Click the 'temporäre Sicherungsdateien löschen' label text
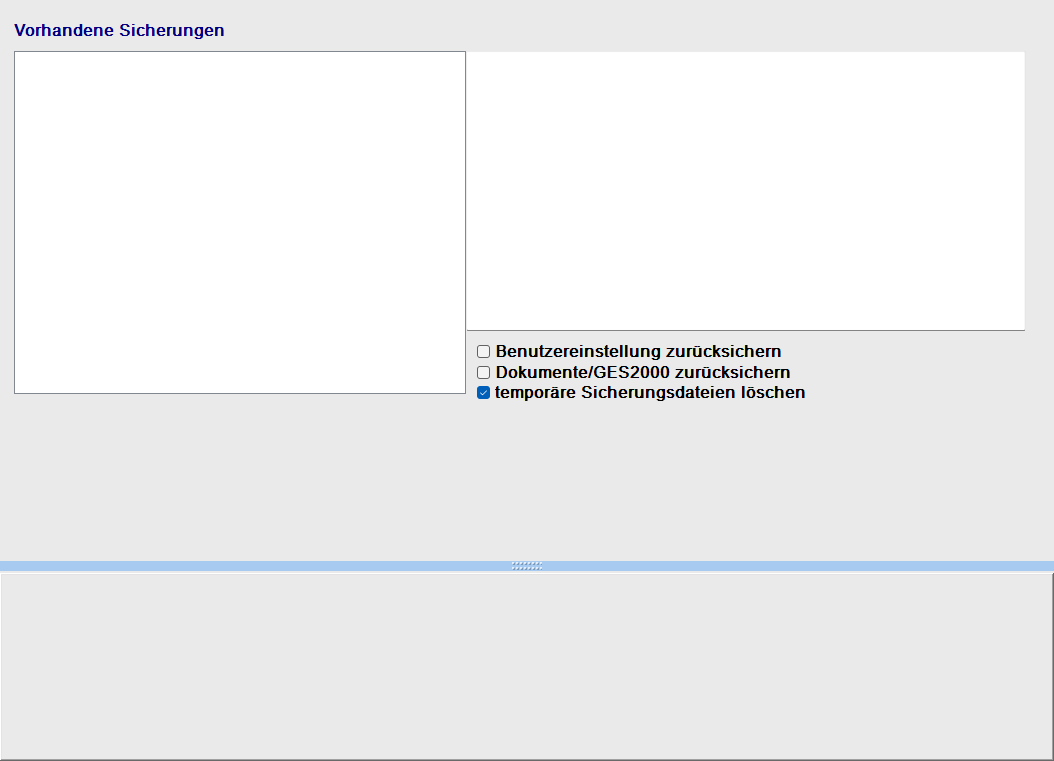The height and width of the screenshot is (761, 1054). tap(650, 393)
